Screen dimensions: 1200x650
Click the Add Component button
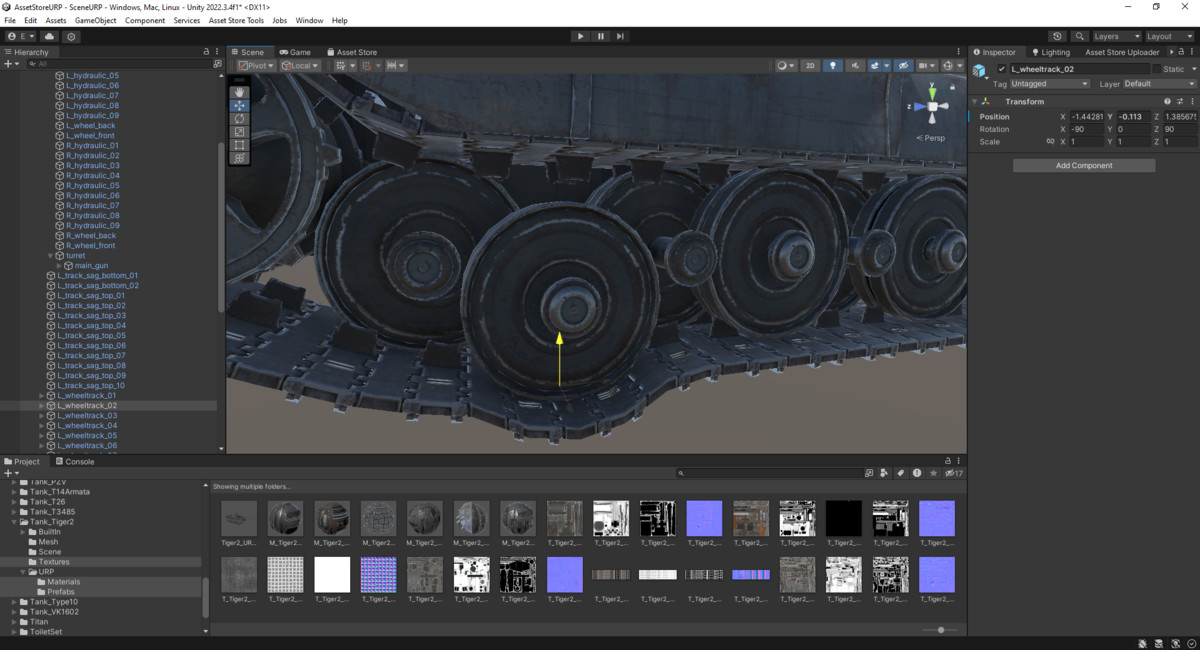[1083, 164]
